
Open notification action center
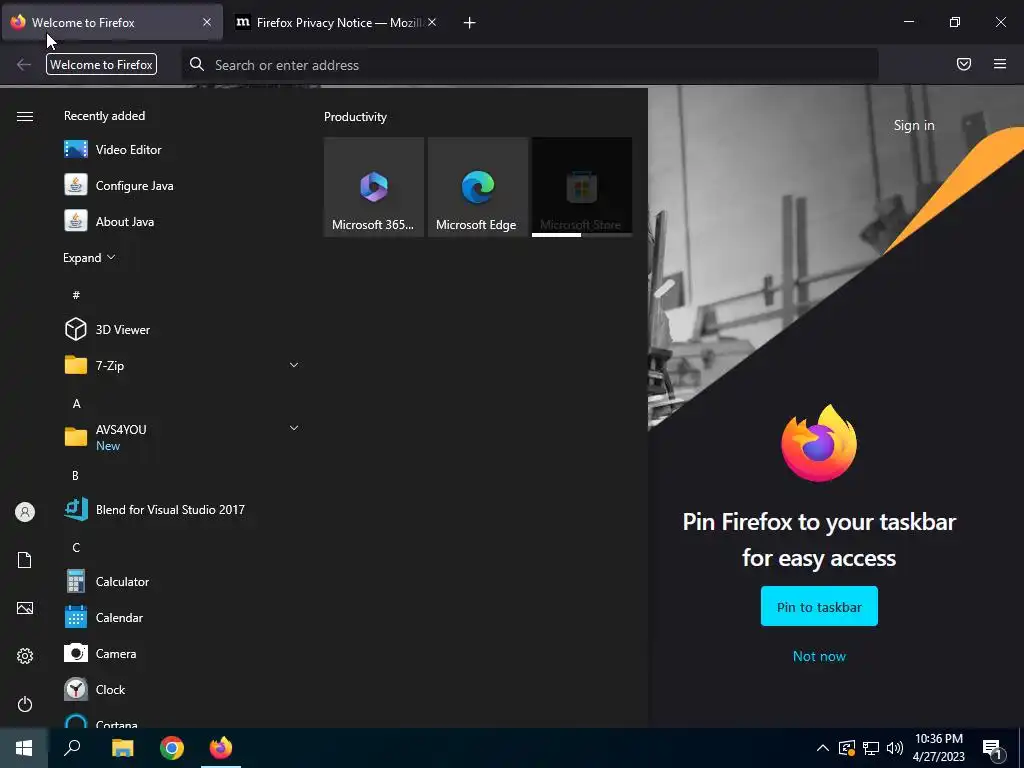tap(992, 748)
